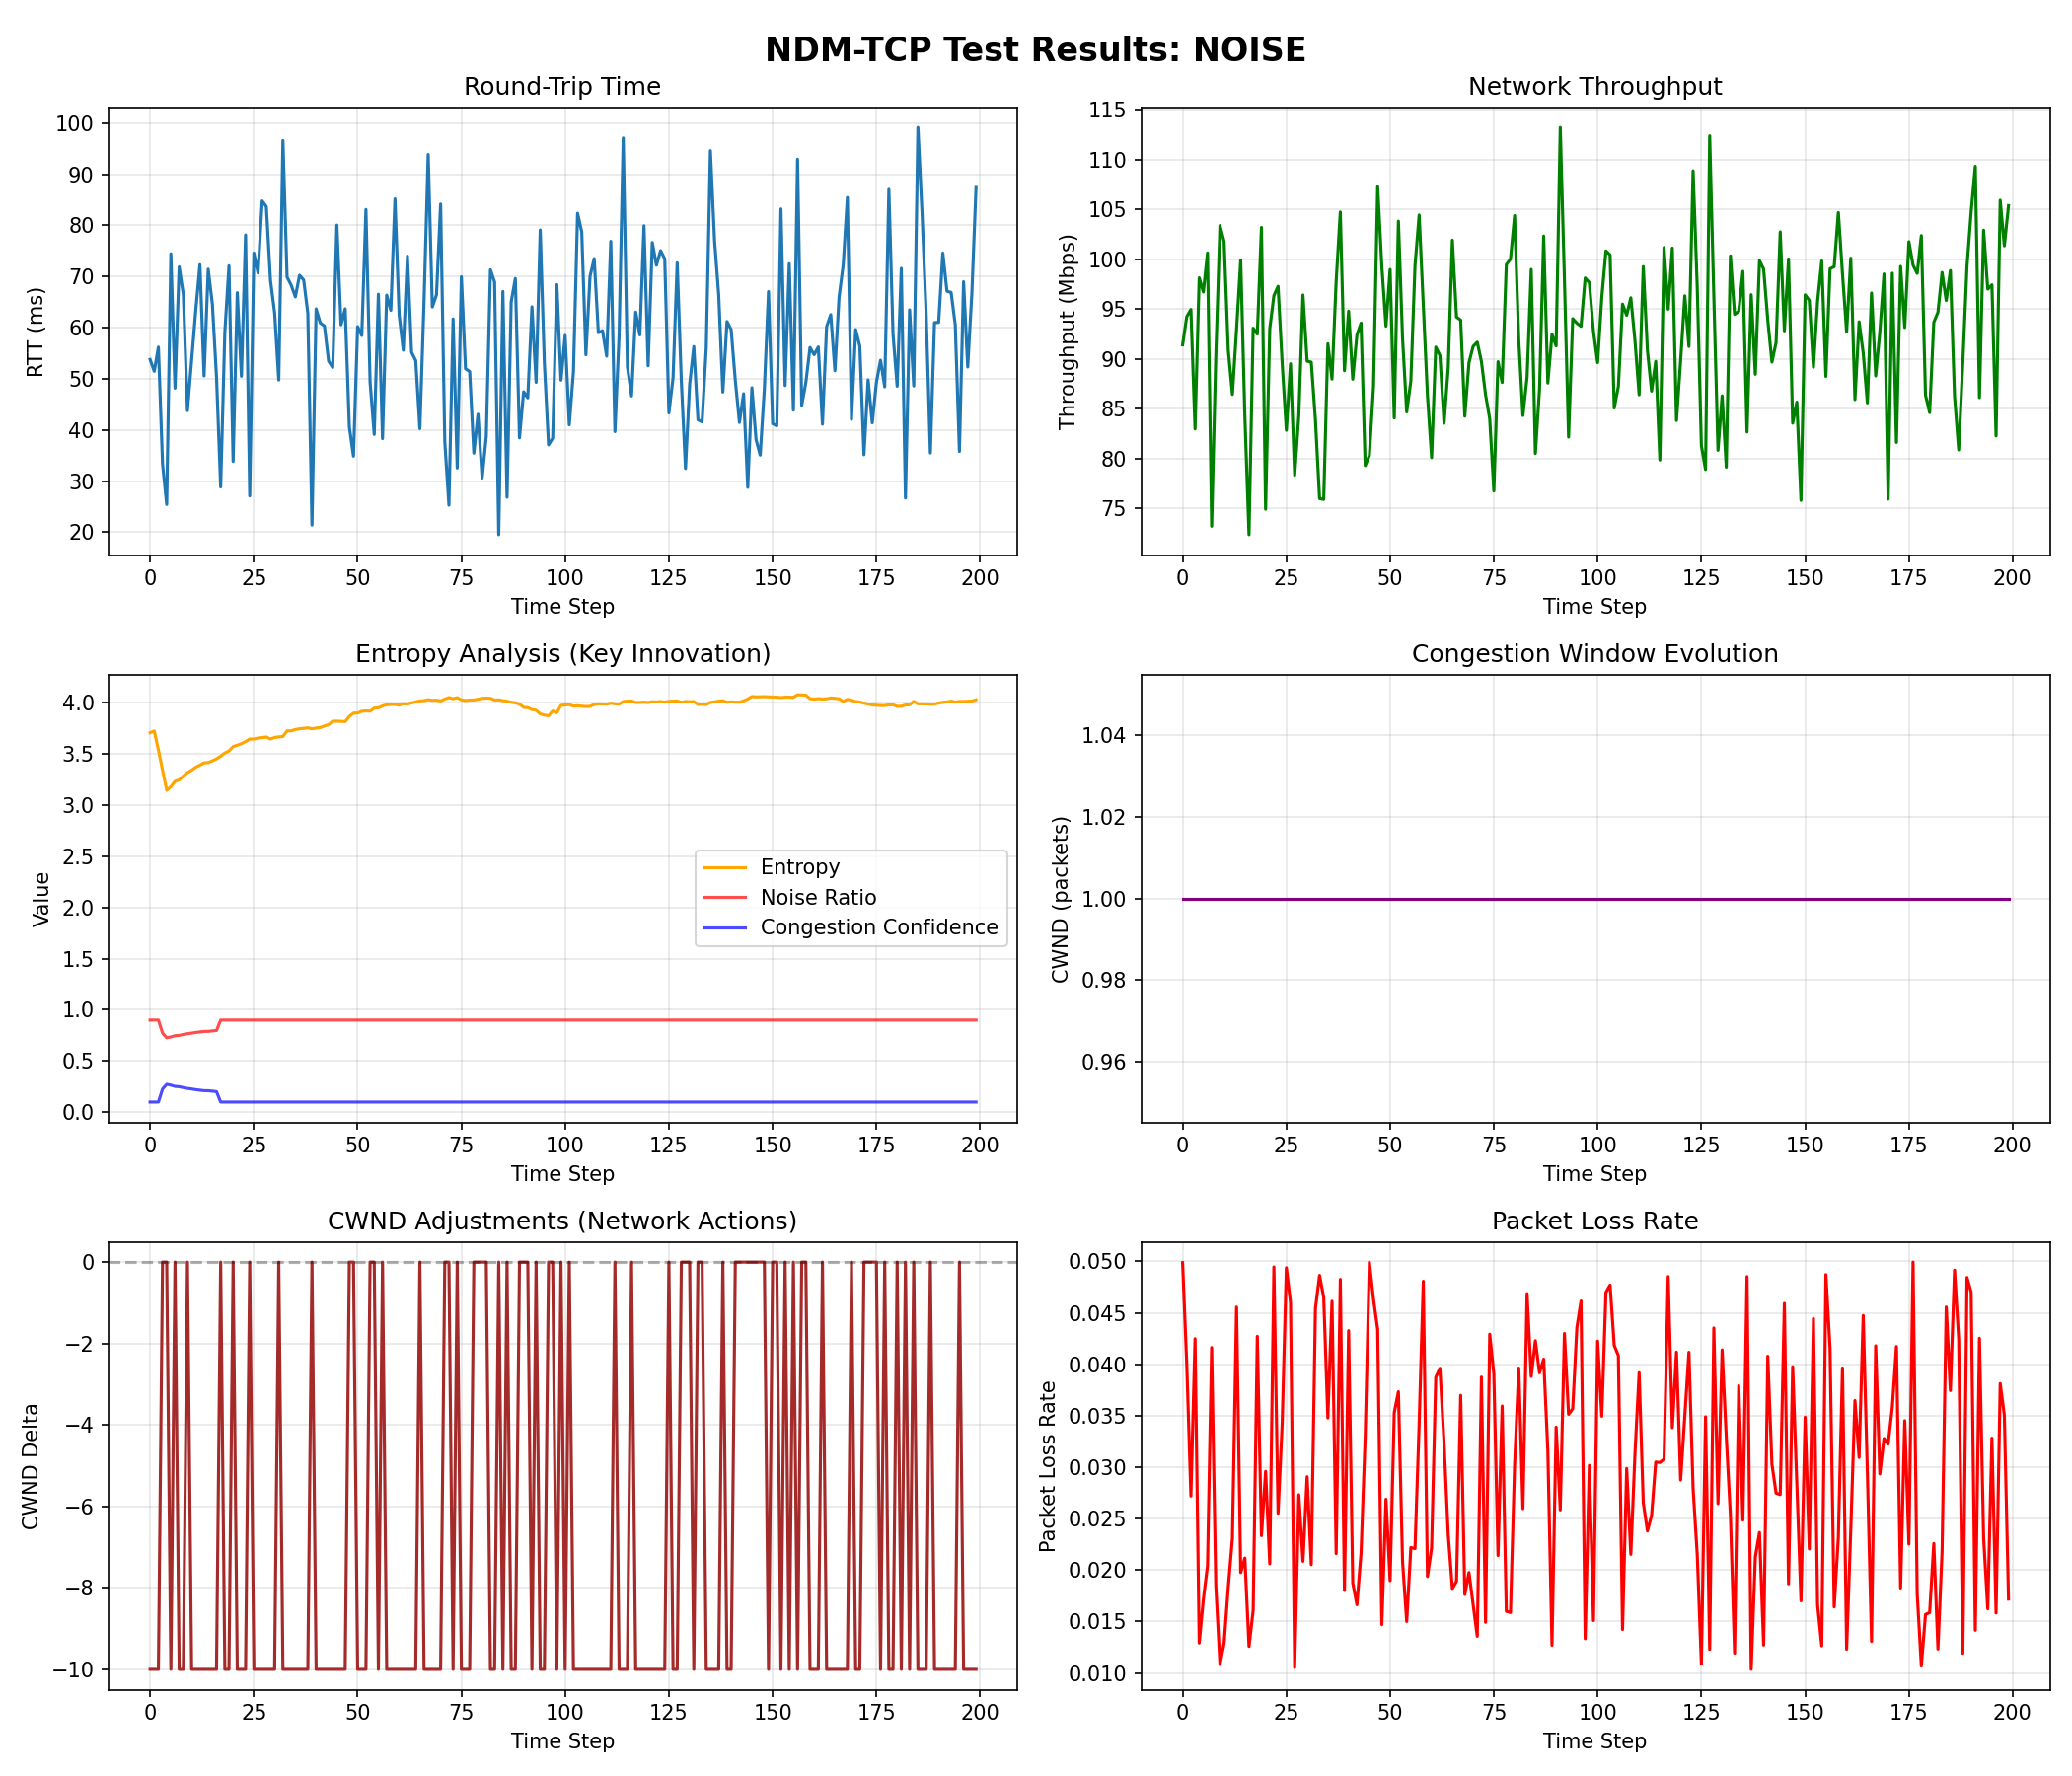2072x1776 pixels.
Task: Click the Packet Loss Rate y-axis label
Action: 1047,1467
